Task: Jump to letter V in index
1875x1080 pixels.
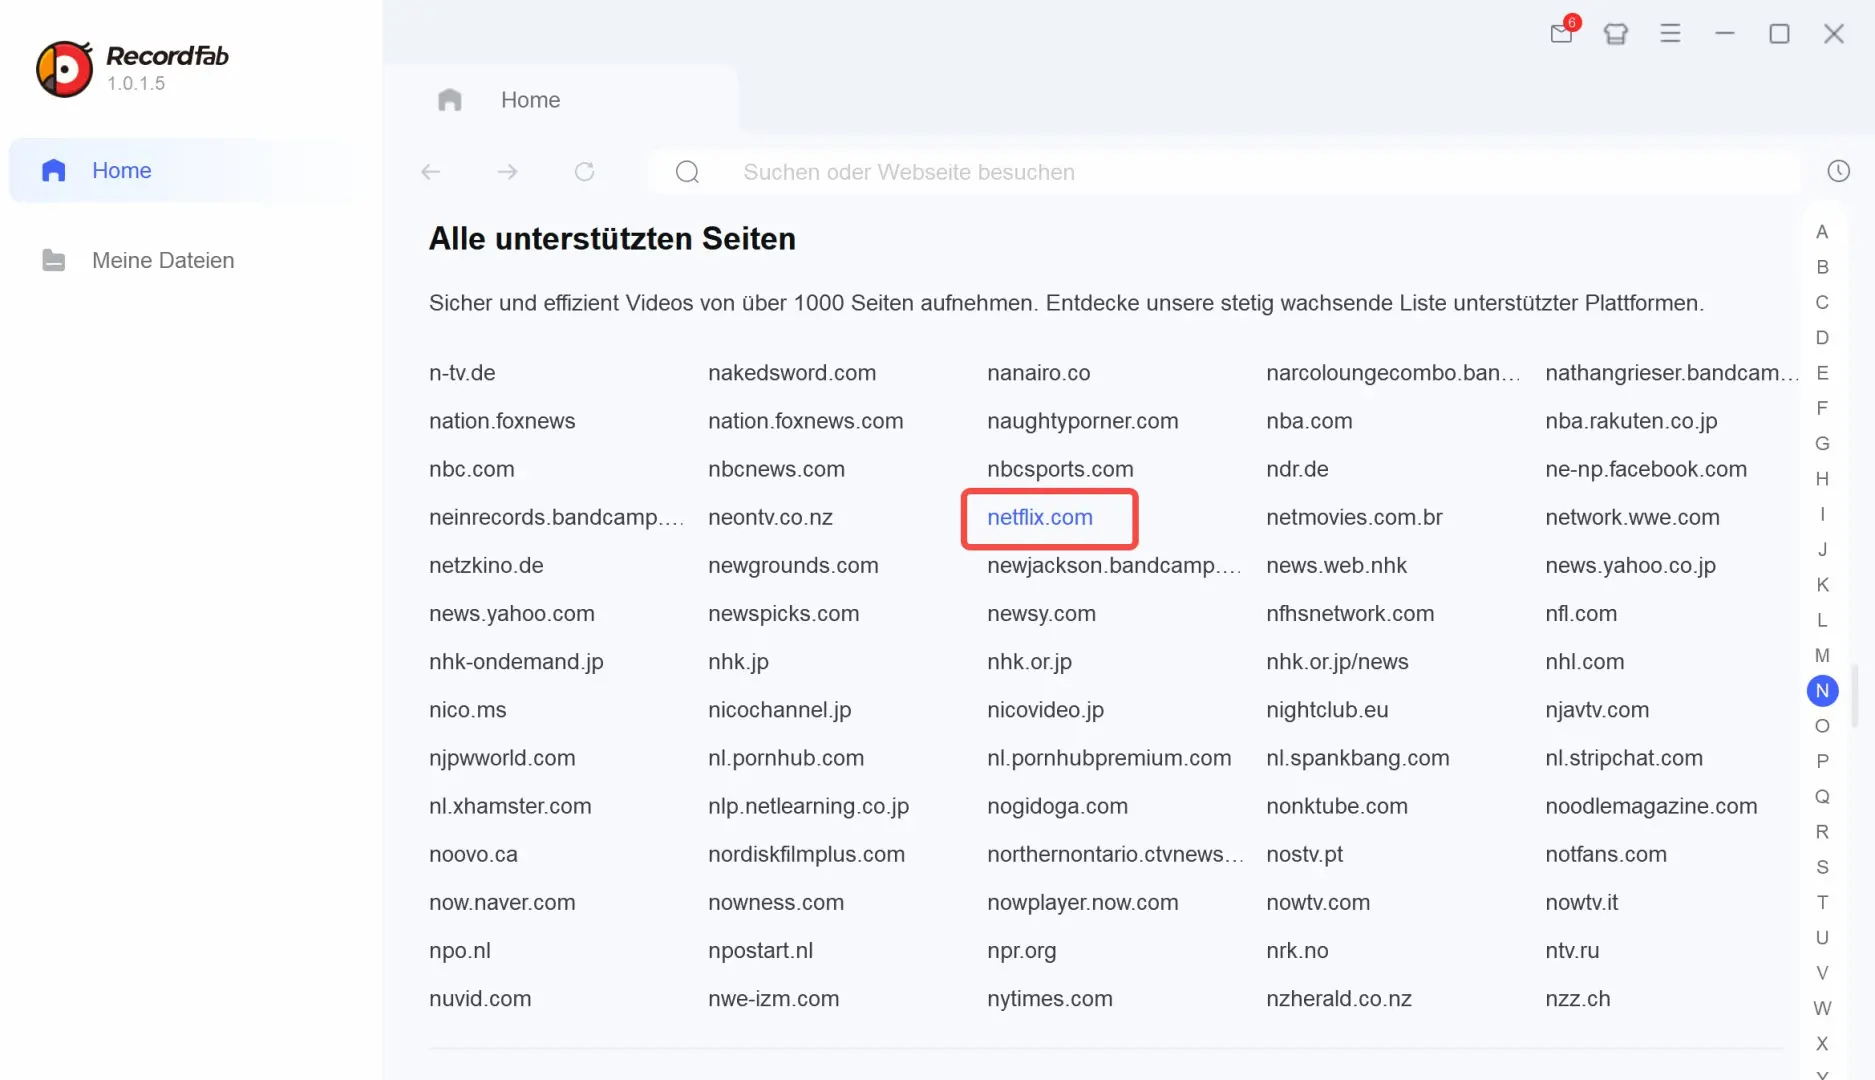Action: 1822,973
